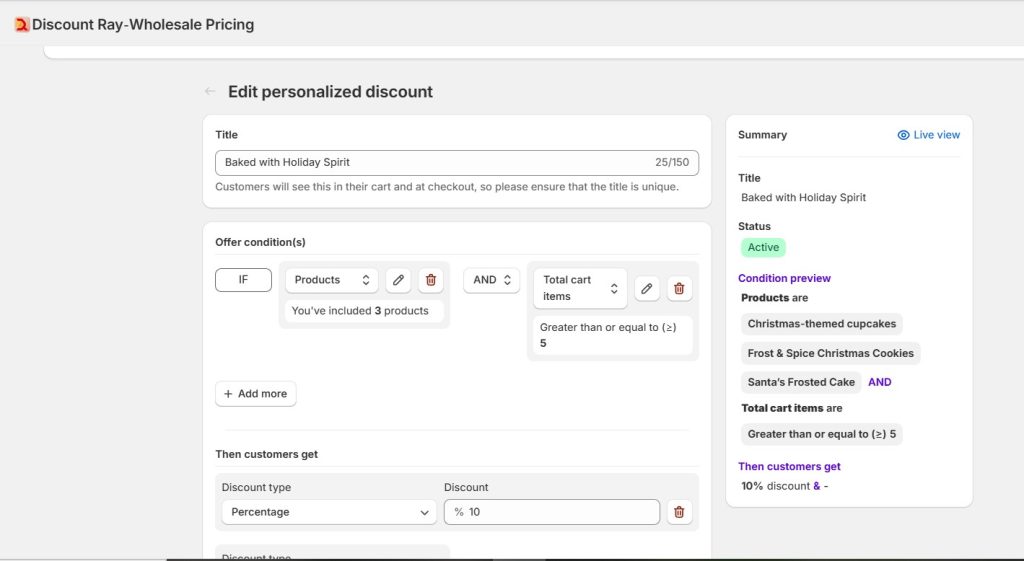Delete the Products condition using its trash icon

431,280
